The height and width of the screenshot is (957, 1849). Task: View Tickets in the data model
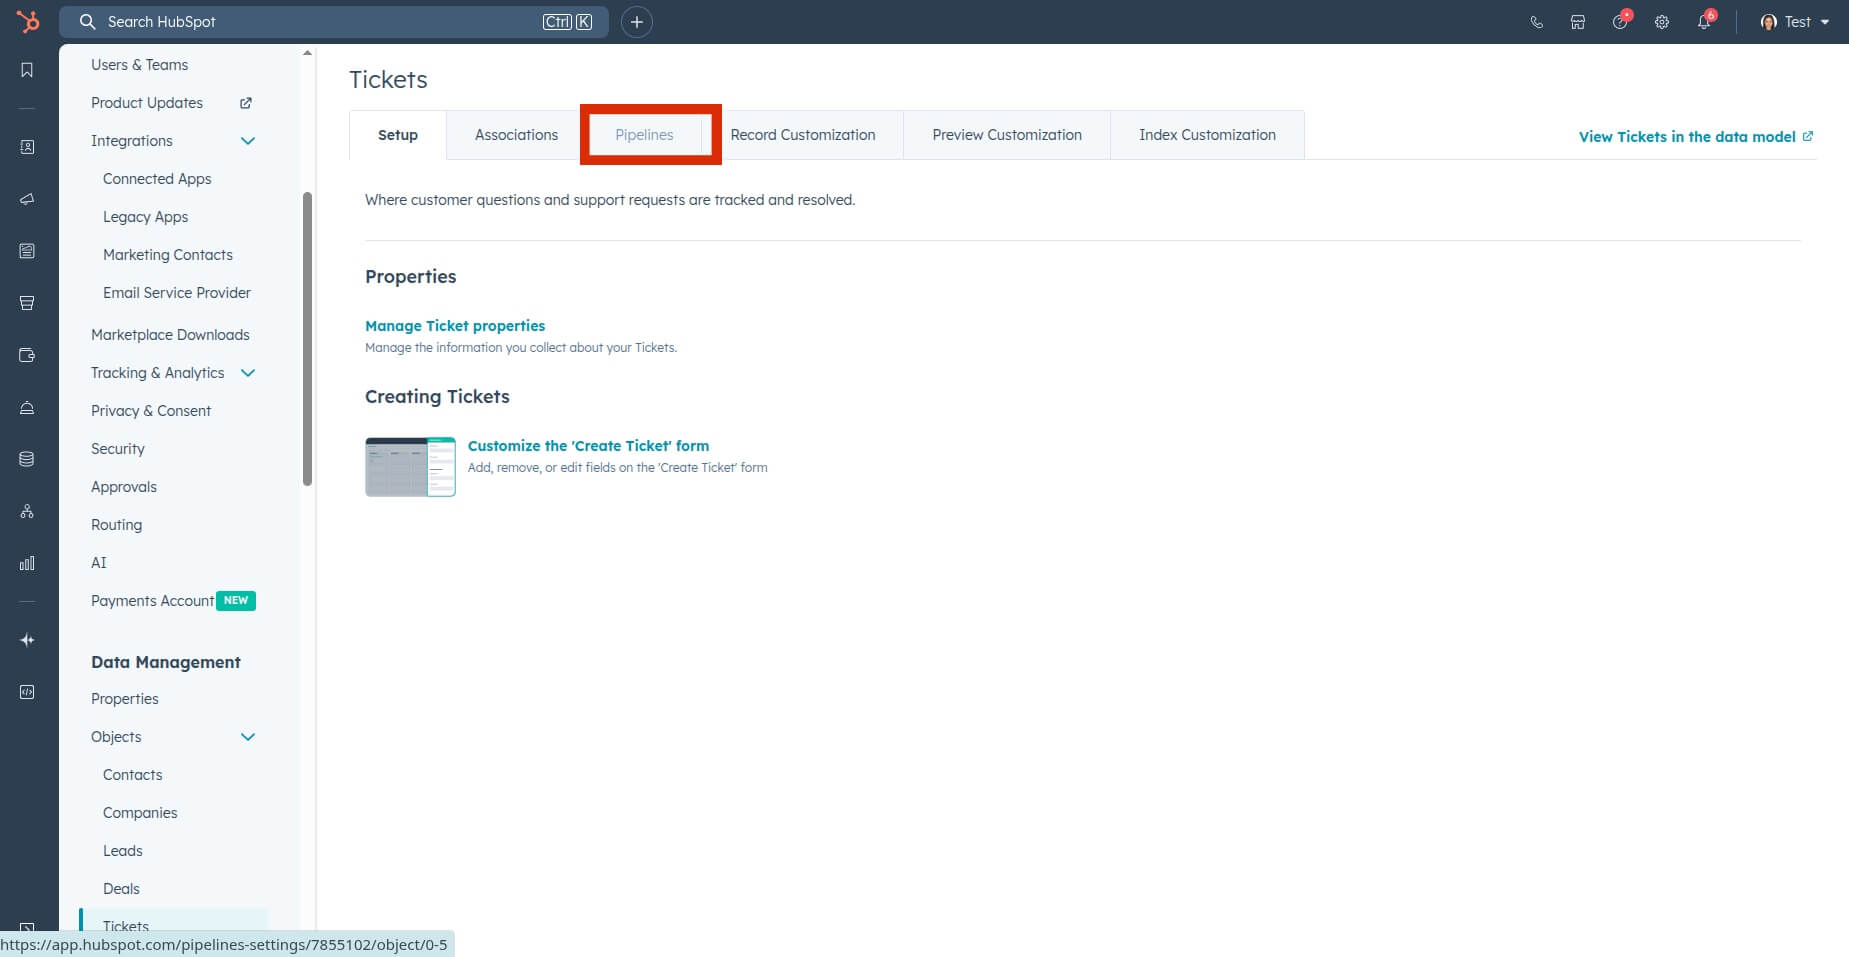(x=1686, y=136)
